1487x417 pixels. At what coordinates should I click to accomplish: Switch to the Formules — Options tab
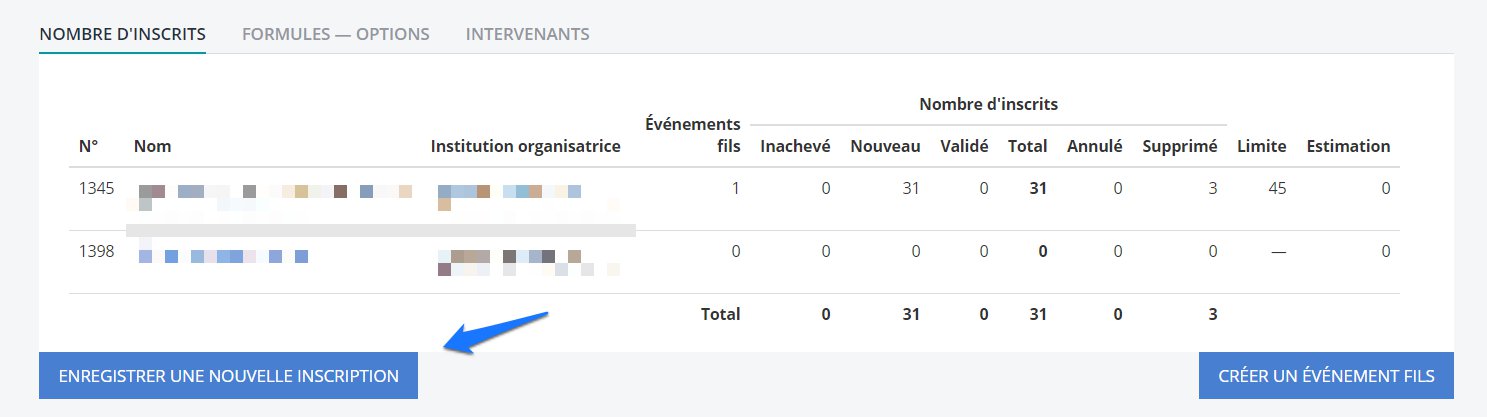coord(335,34)
